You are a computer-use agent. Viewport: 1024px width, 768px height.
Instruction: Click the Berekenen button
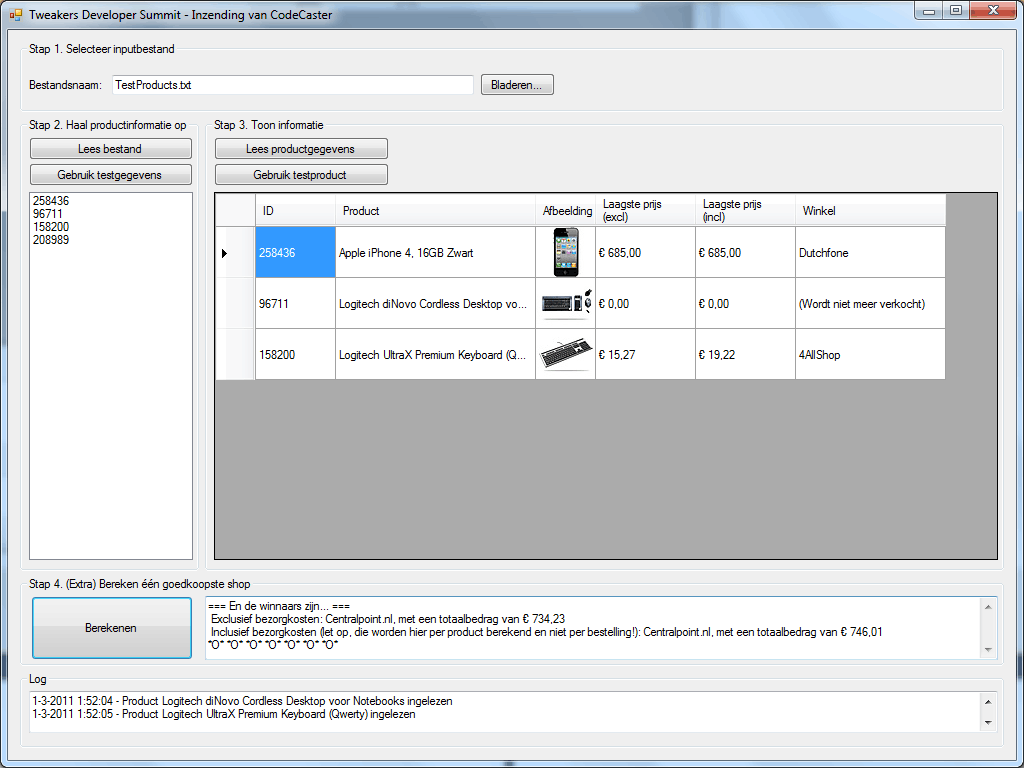click(x=112, y=628)
